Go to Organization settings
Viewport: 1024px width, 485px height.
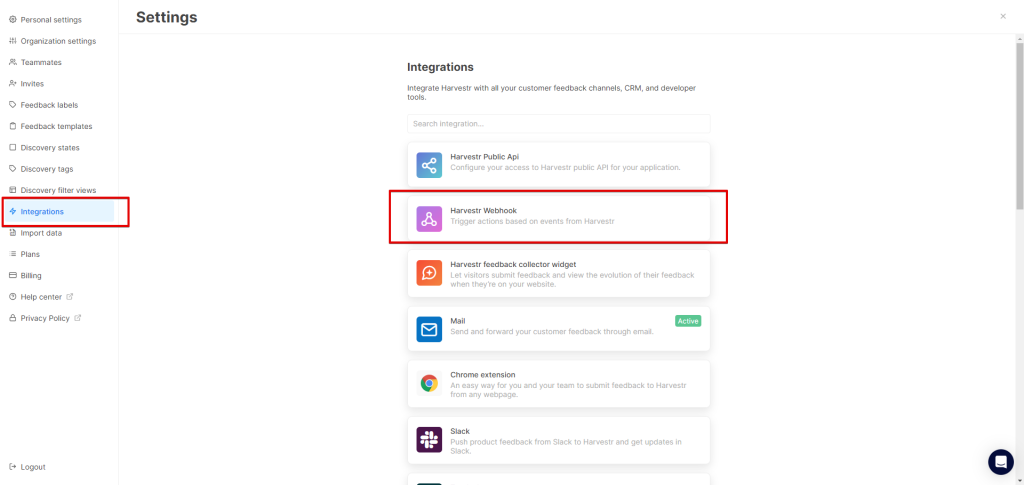(58, 41)
